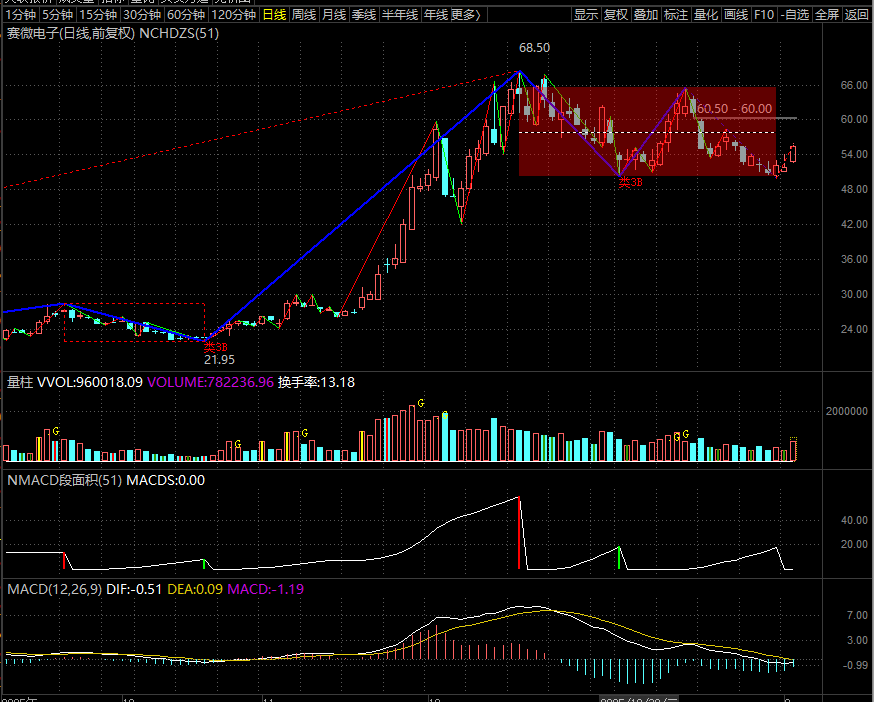Viewport: 874px width, 702px height.
Task: Click the 60.50 - 60.00 range label
Action: (x=735, y=109)
